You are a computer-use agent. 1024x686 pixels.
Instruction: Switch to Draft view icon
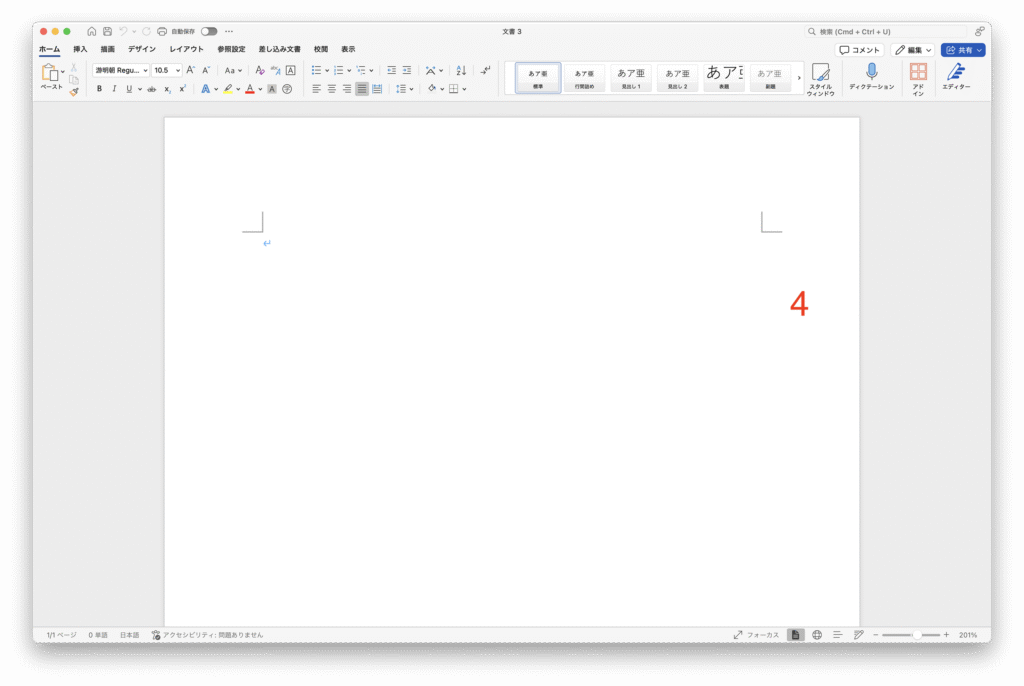[859, 634]
